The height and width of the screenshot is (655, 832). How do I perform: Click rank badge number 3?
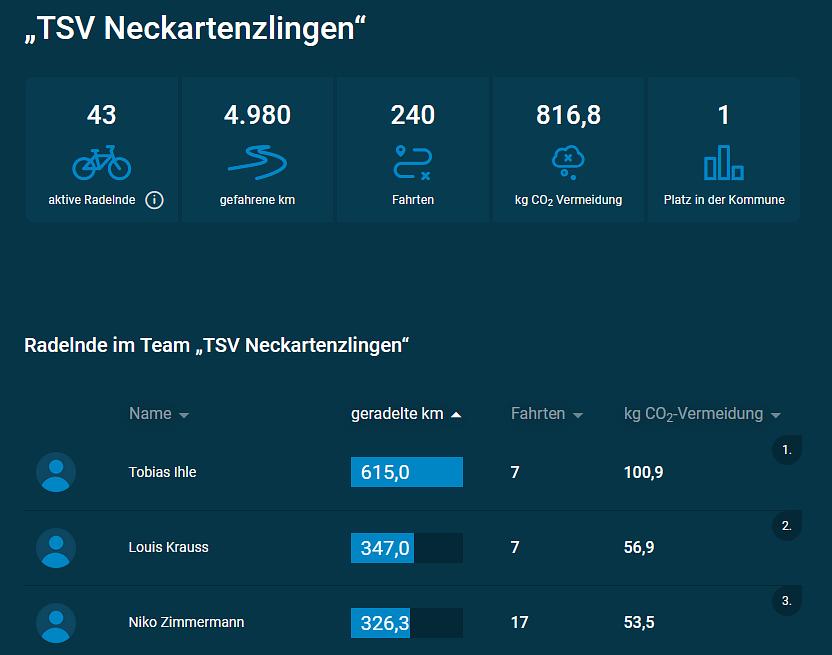coord(787,600)
